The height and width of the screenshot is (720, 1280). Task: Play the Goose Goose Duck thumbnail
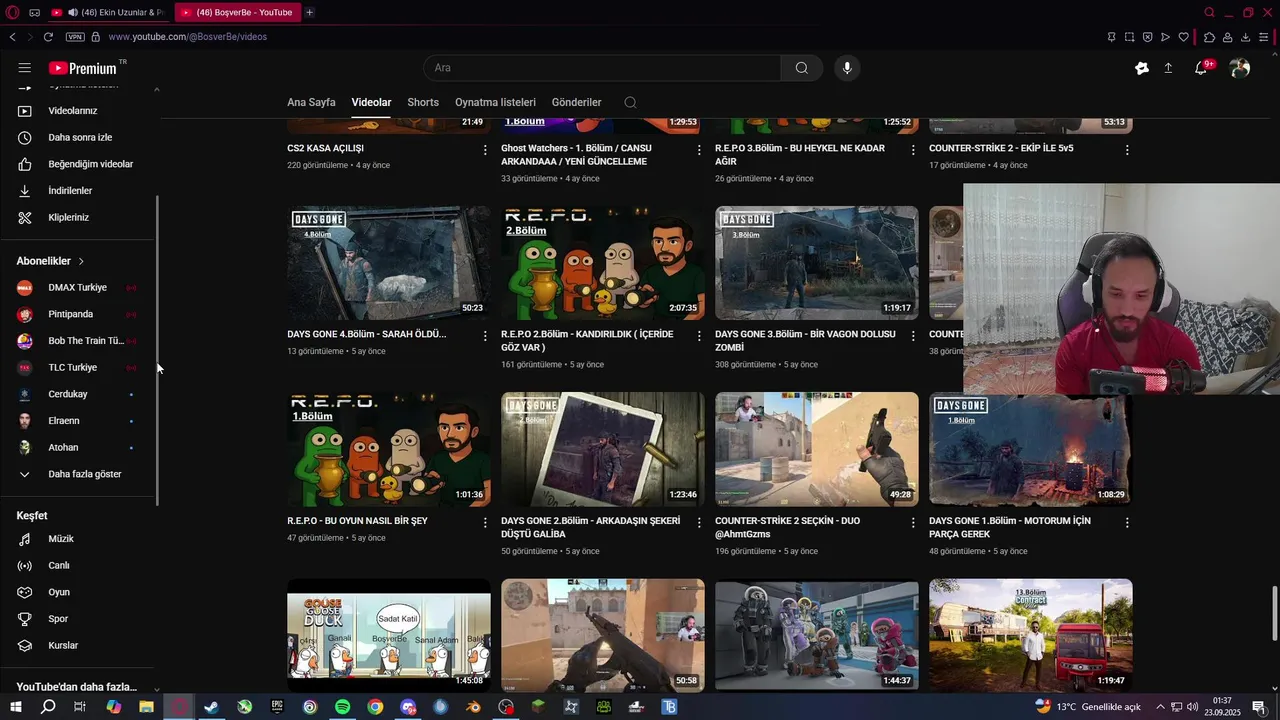point(388,634)
